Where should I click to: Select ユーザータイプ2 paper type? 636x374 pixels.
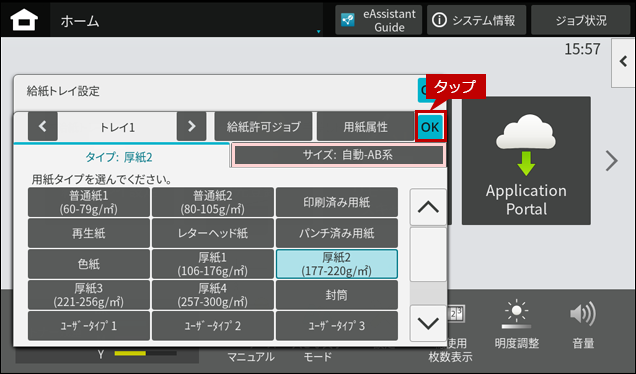[x=213, y=326]
